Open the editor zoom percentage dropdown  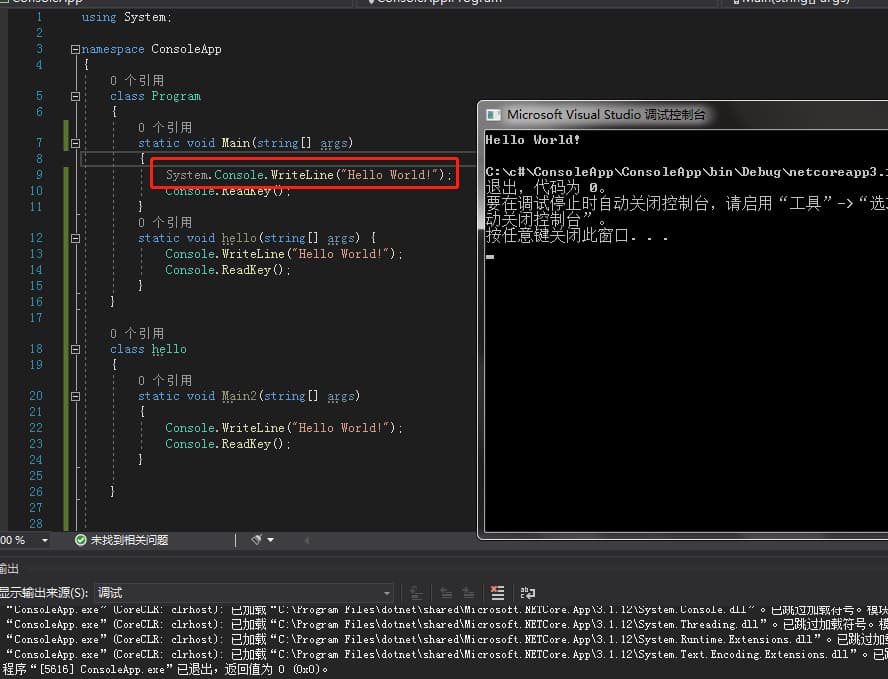[x=44, y=540]
